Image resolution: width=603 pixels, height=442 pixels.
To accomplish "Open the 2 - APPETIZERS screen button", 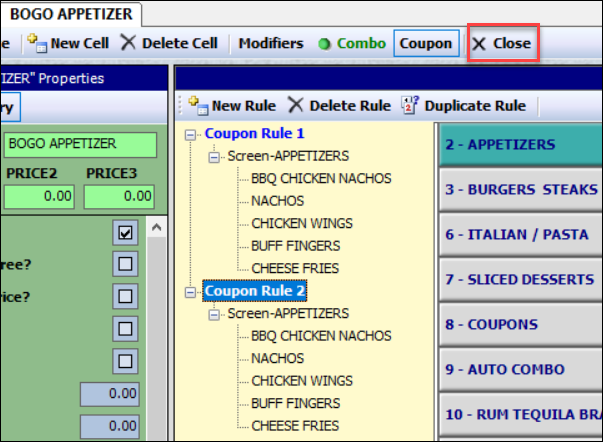I will pyautogui.click(x=521, y=145).
